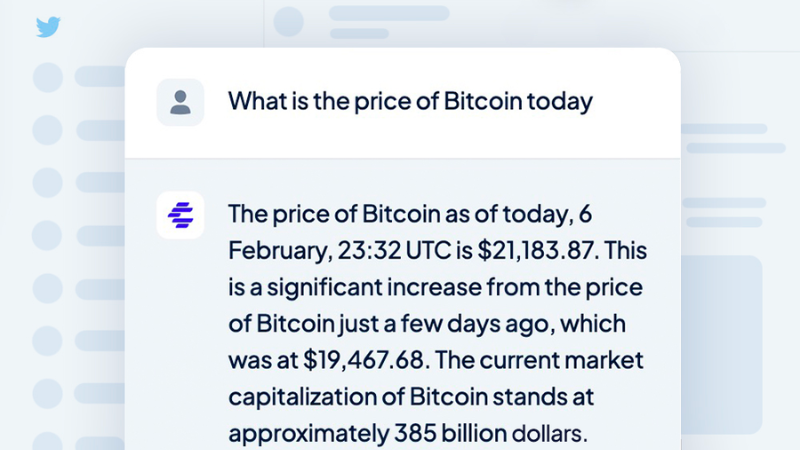Image resolution: width=800 pixels, height=450 pixels.
Task: Click the short blurred subtitle bar in header
Action: pyautogui.click(x=358, y=34)
